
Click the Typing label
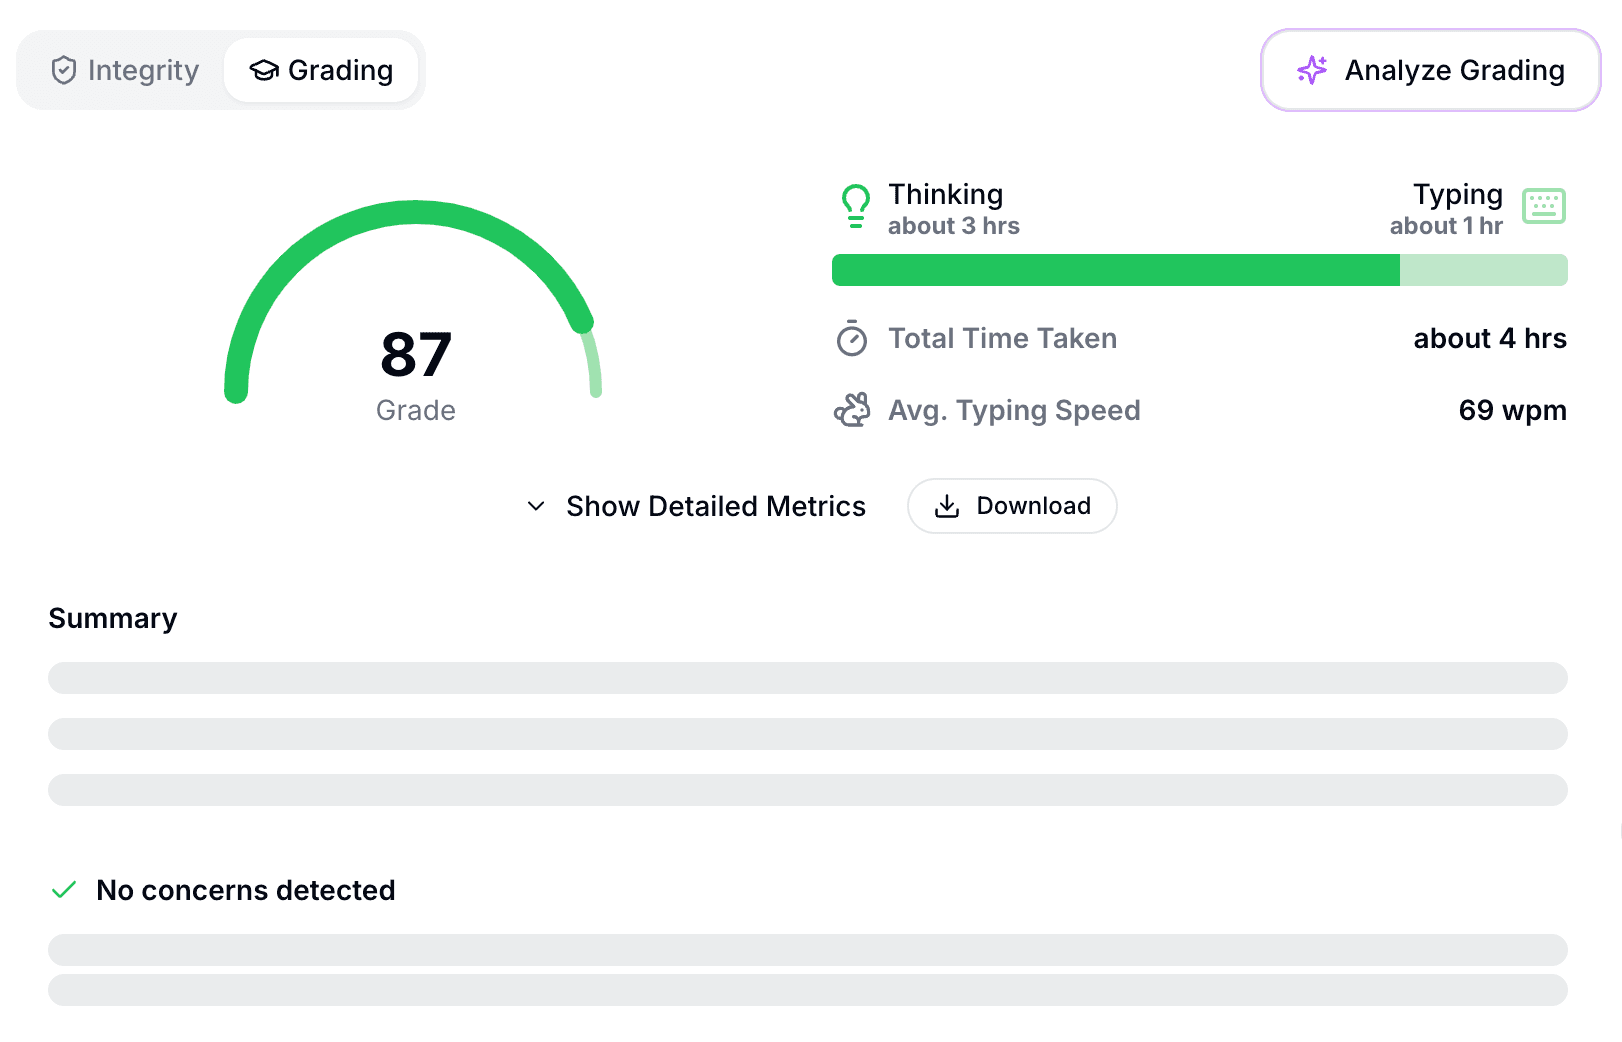[1458, 194]
